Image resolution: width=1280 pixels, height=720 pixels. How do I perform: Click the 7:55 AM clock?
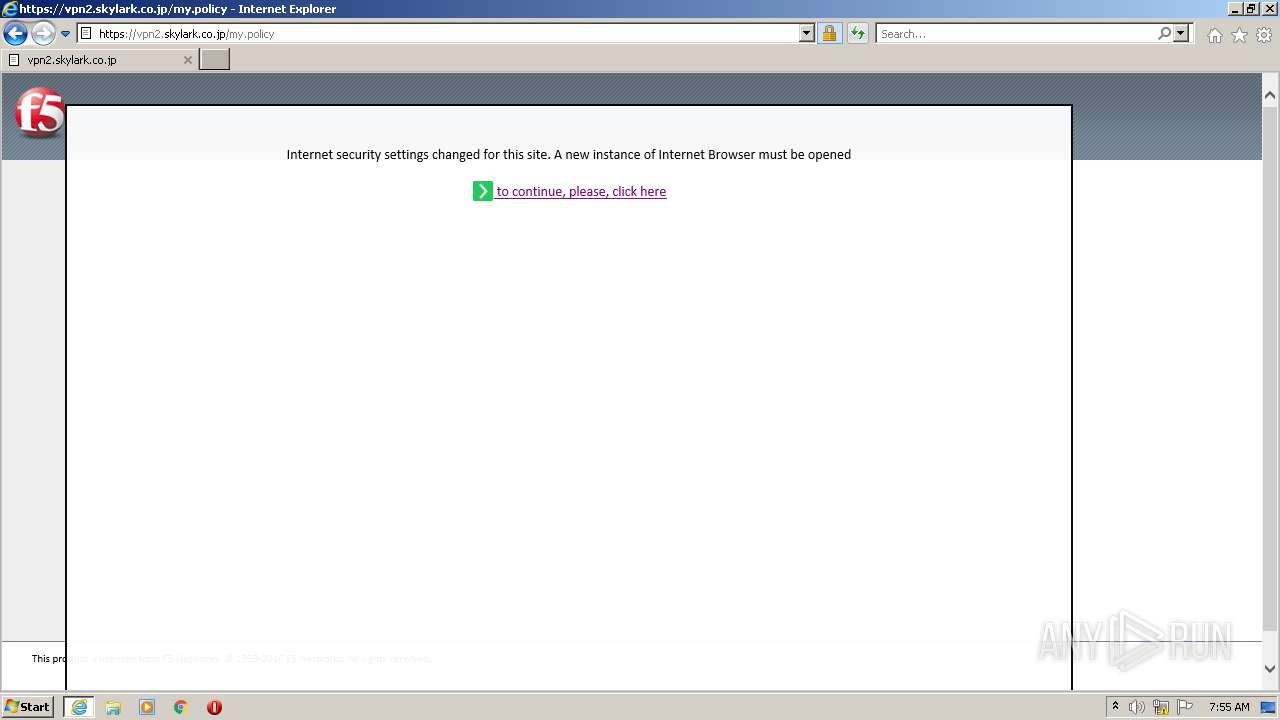1229,707
